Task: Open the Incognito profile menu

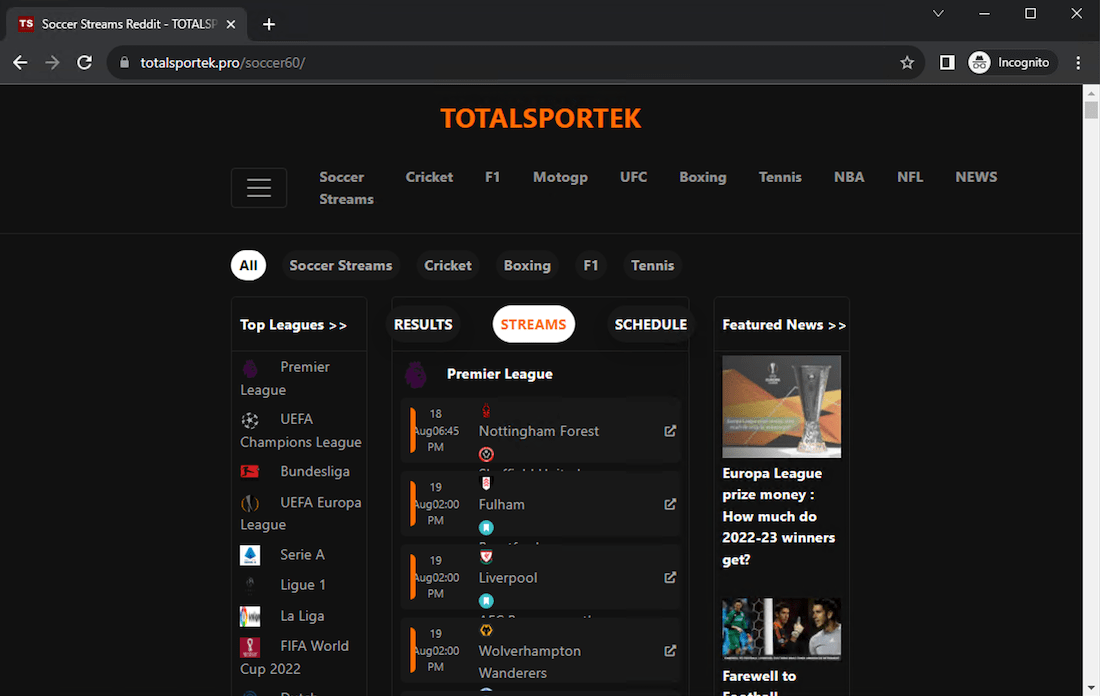Action: [1011, 62]
